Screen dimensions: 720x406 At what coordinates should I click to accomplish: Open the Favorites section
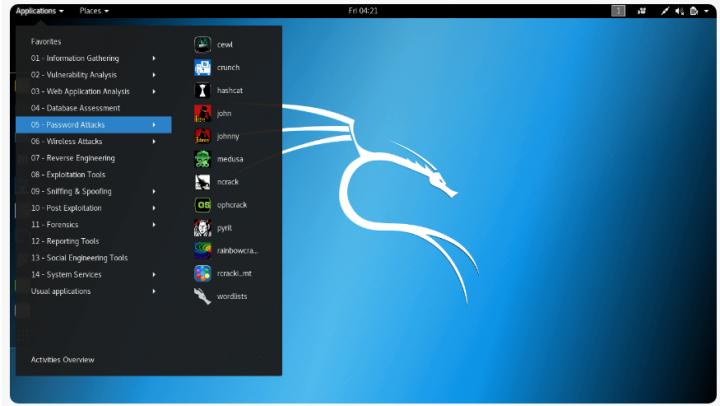pos(46,42)
